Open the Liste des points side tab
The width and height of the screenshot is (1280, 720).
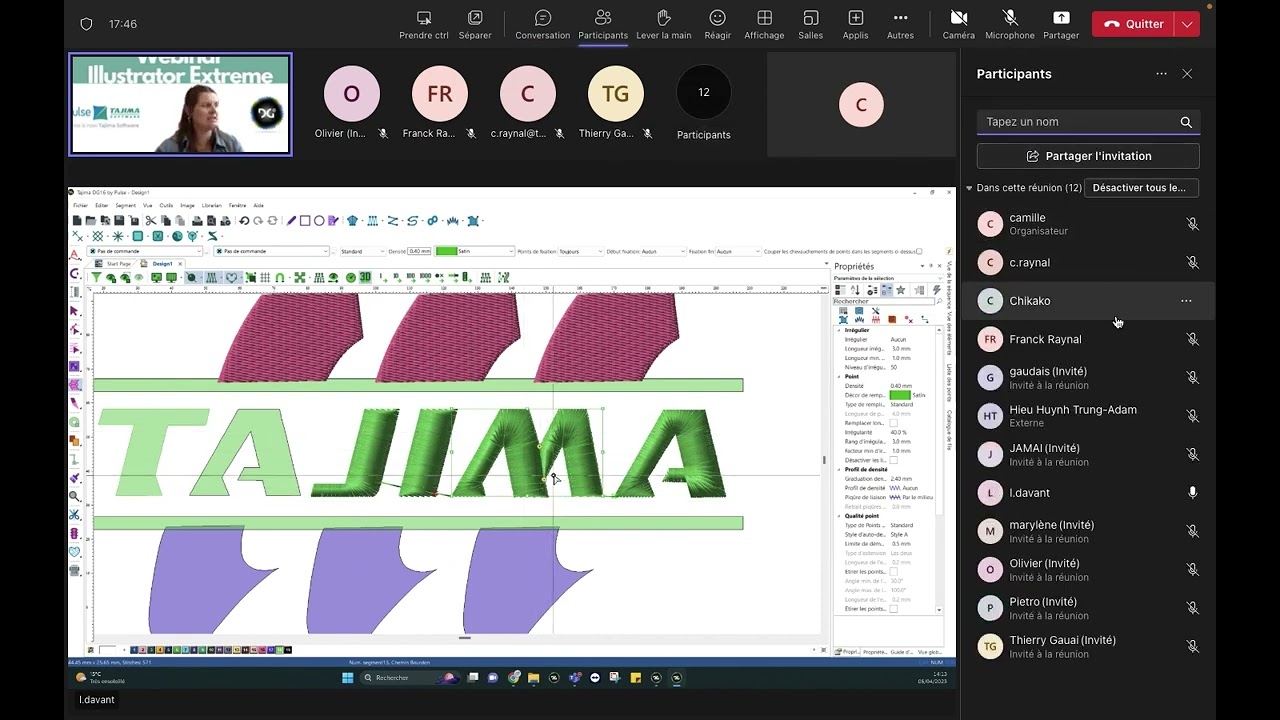[x=948, y=382]
